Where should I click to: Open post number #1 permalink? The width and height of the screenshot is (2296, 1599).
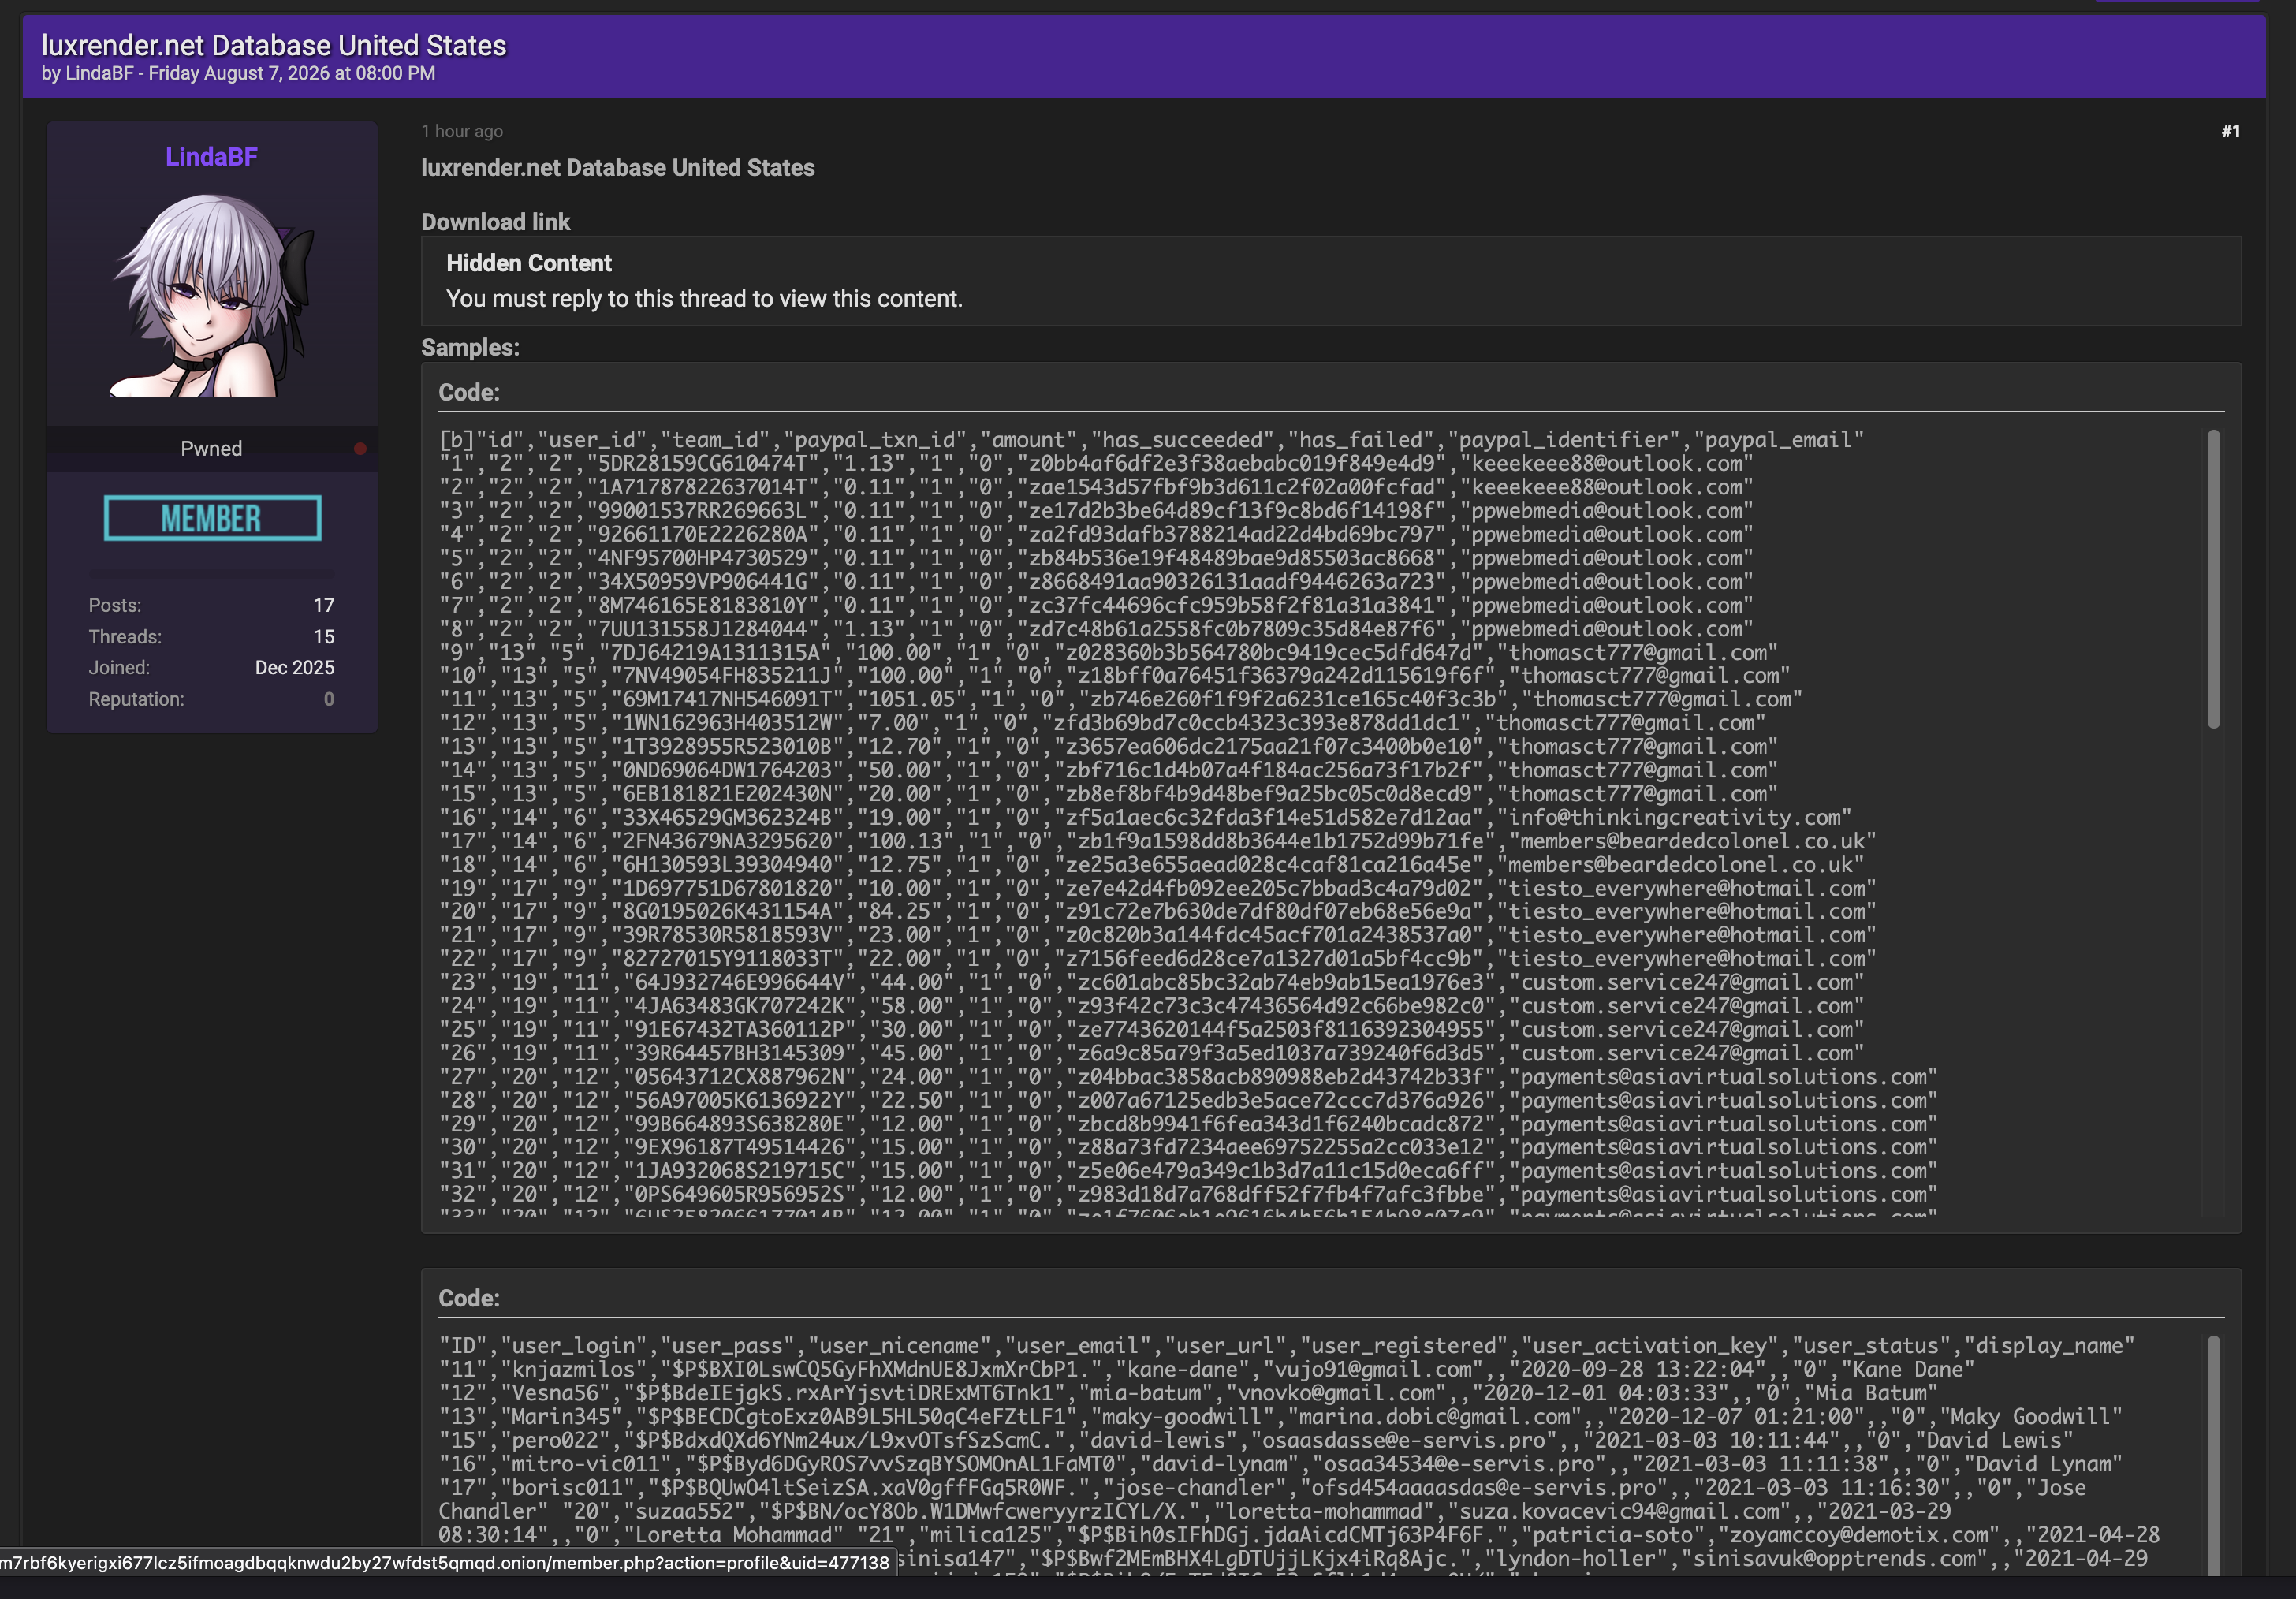click(x=2230, y=131)
